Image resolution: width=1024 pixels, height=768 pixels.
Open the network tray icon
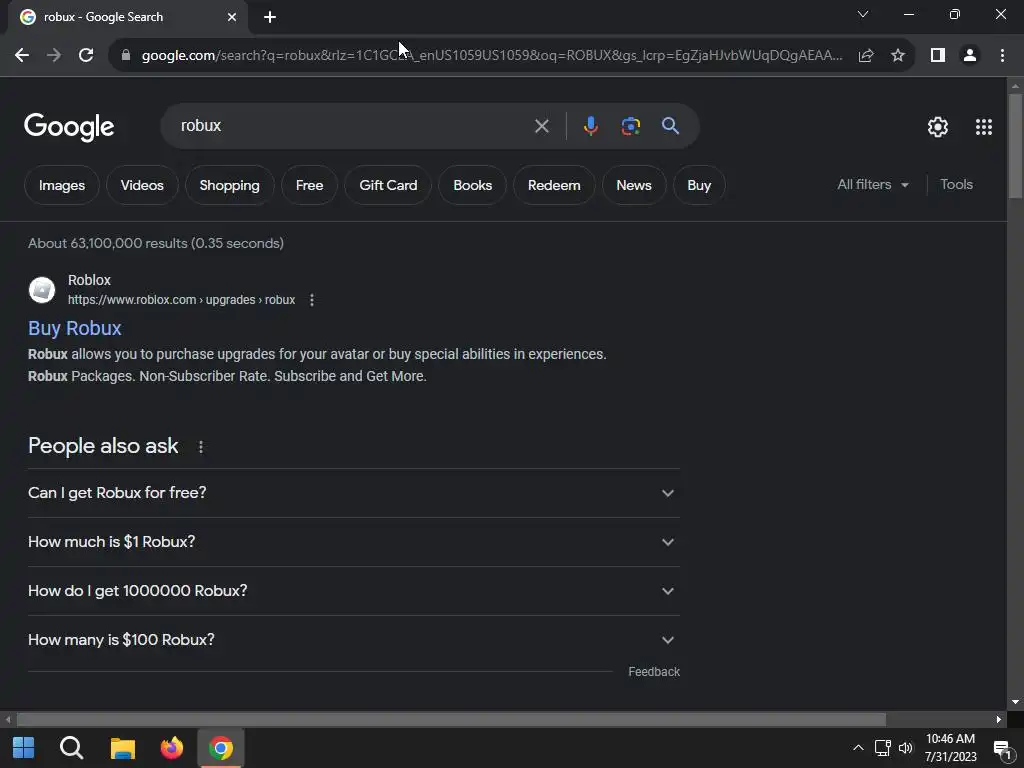882,748
